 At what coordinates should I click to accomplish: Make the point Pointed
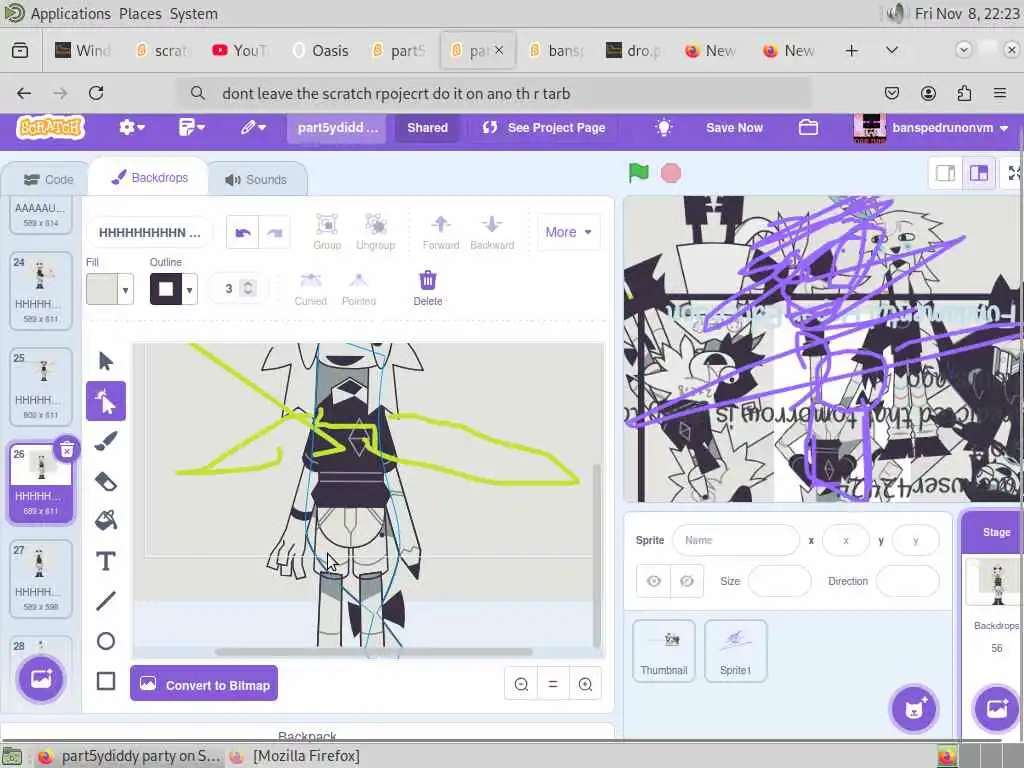[359, 289]
